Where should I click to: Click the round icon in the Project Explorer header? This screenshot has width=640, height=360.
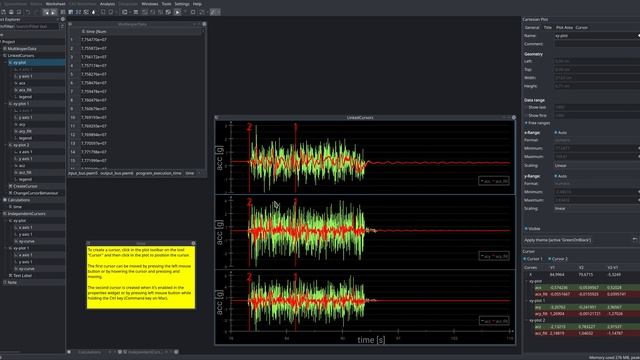coord(62,19)
